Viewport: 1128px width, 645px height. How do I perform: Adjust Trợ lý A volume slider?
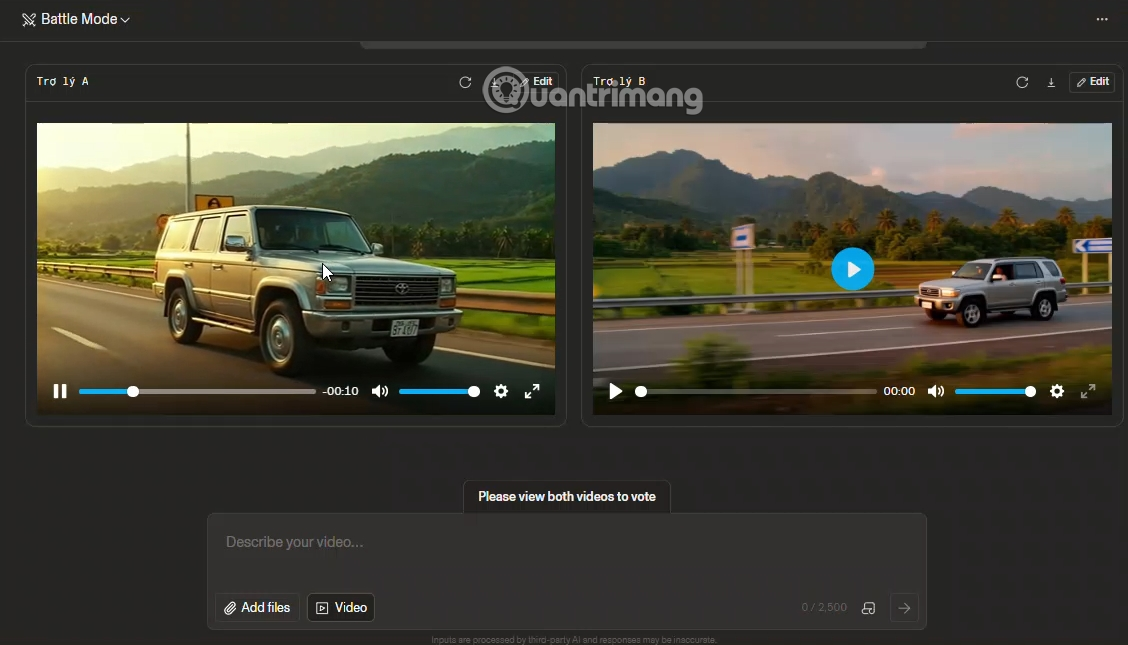click(x=439, y=391)
